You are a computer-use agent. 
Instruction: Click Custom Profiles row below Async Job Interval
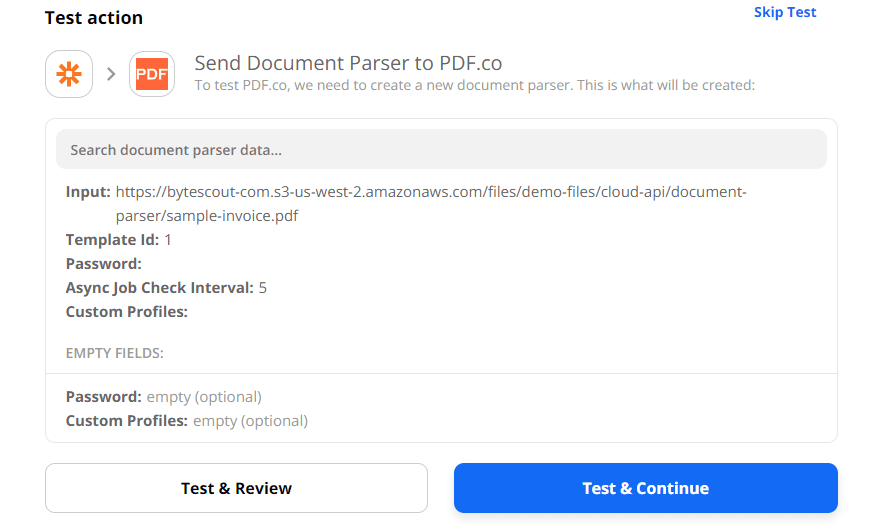126,312
